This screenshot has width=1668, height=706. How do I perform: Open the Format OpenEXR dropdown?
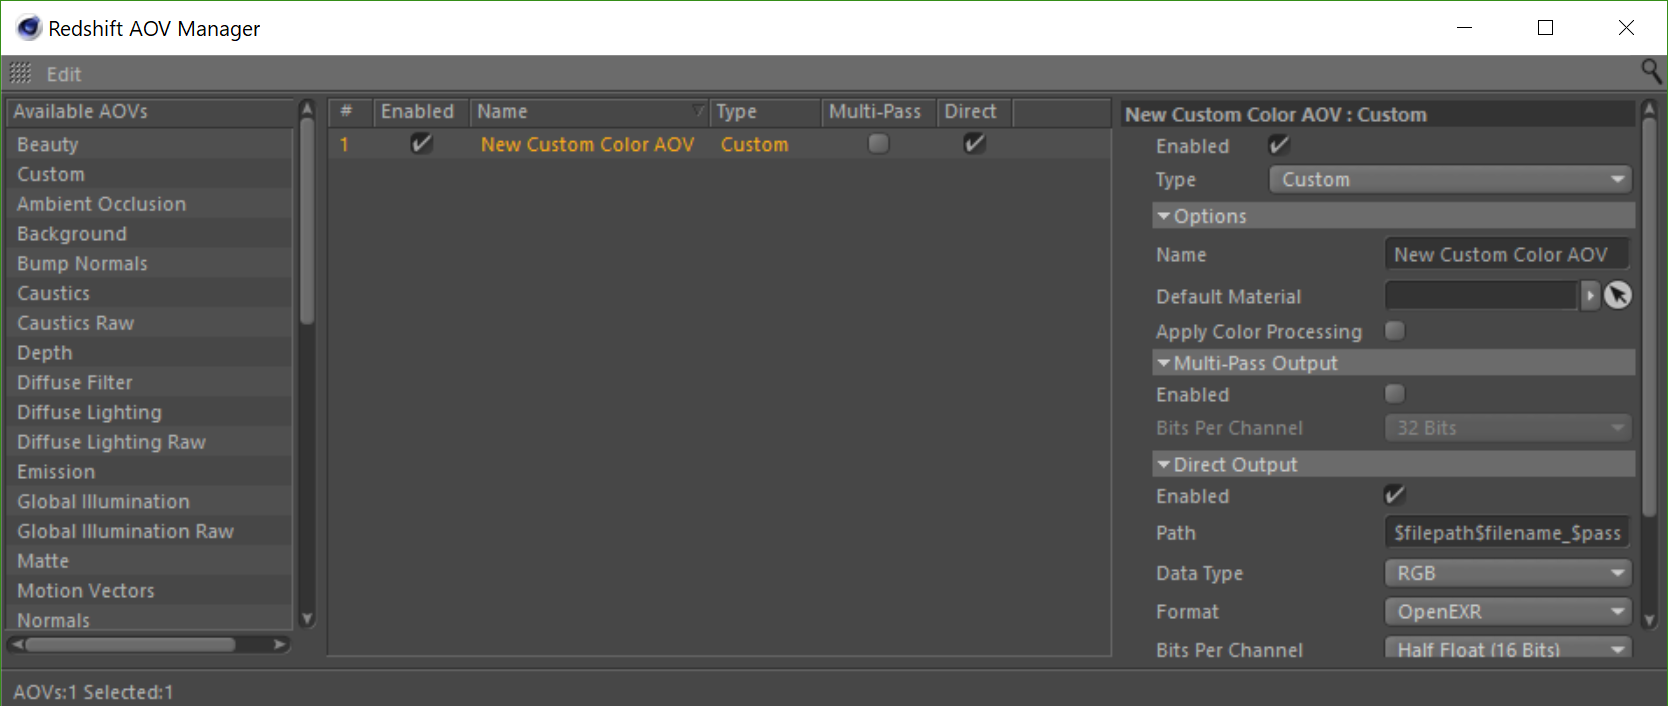tap(1508, 611)
